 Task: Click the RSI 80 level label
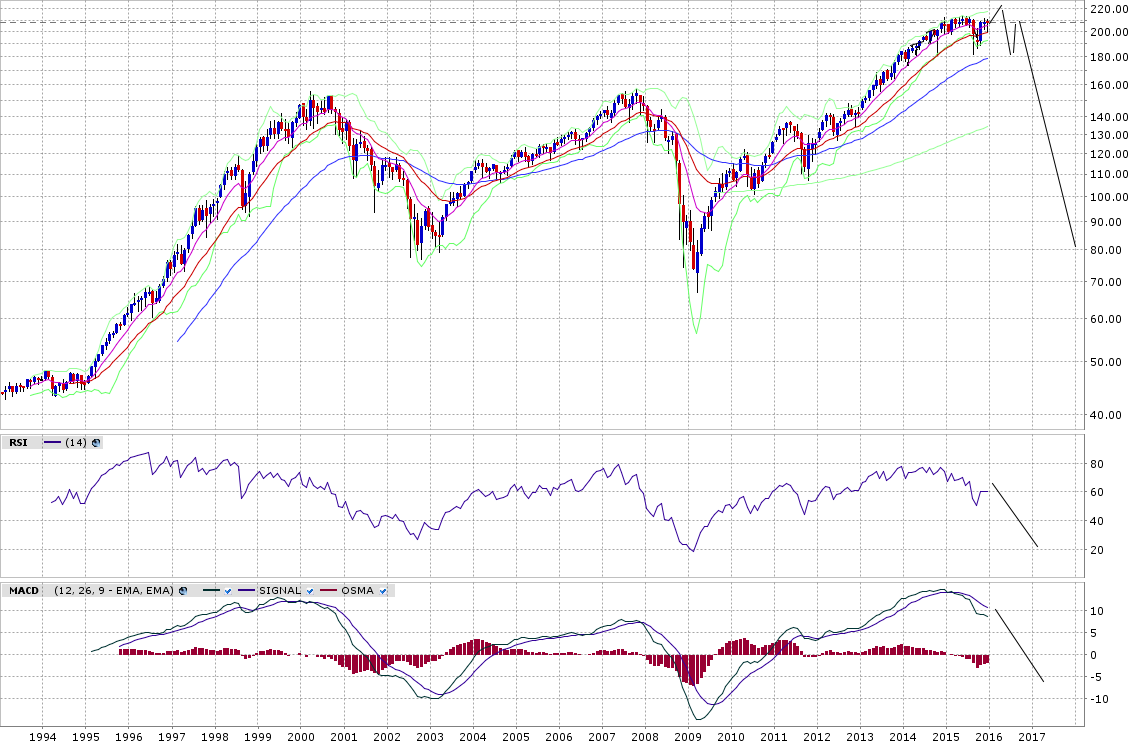pos(1097,464)
